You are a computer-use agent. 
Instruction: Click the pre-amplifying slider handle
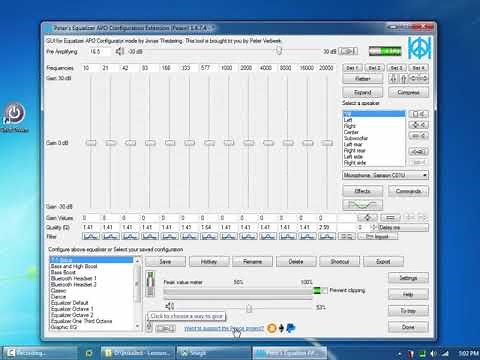[279, 51]
